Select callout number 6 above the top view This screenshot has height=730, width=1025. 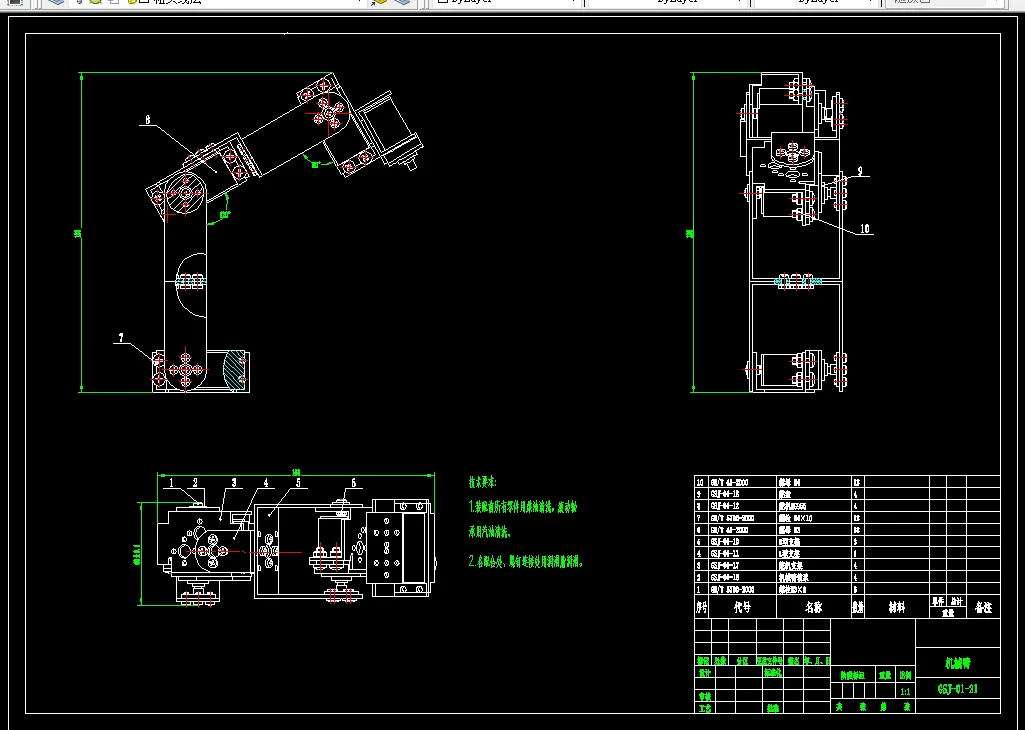coord(354,482)
